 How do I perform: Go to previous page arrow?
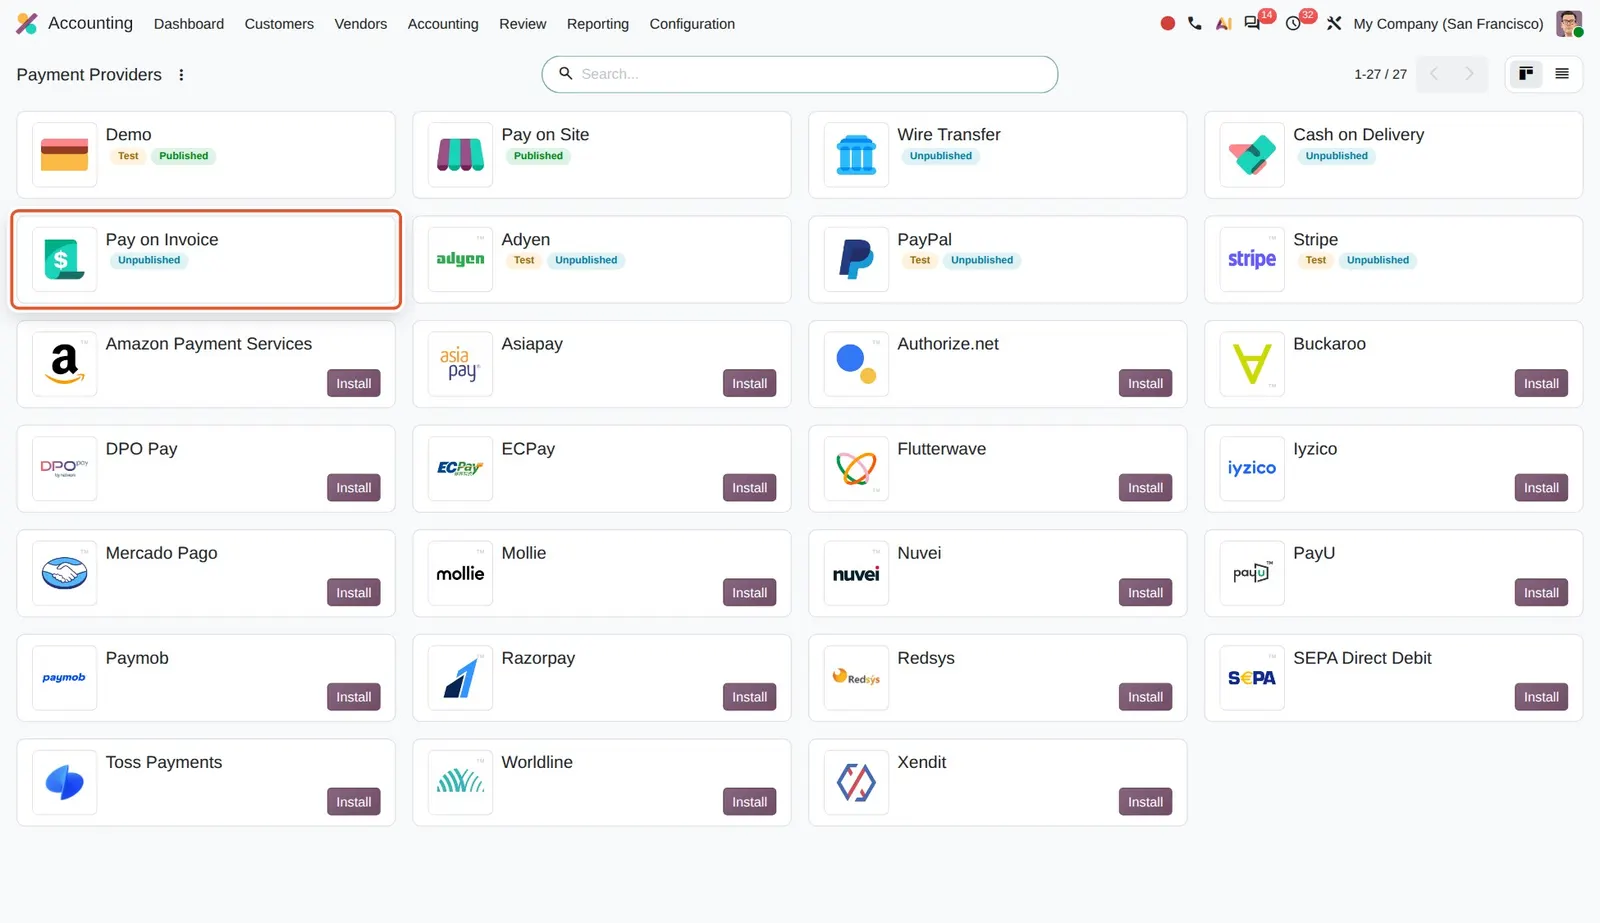(1434, 74)
